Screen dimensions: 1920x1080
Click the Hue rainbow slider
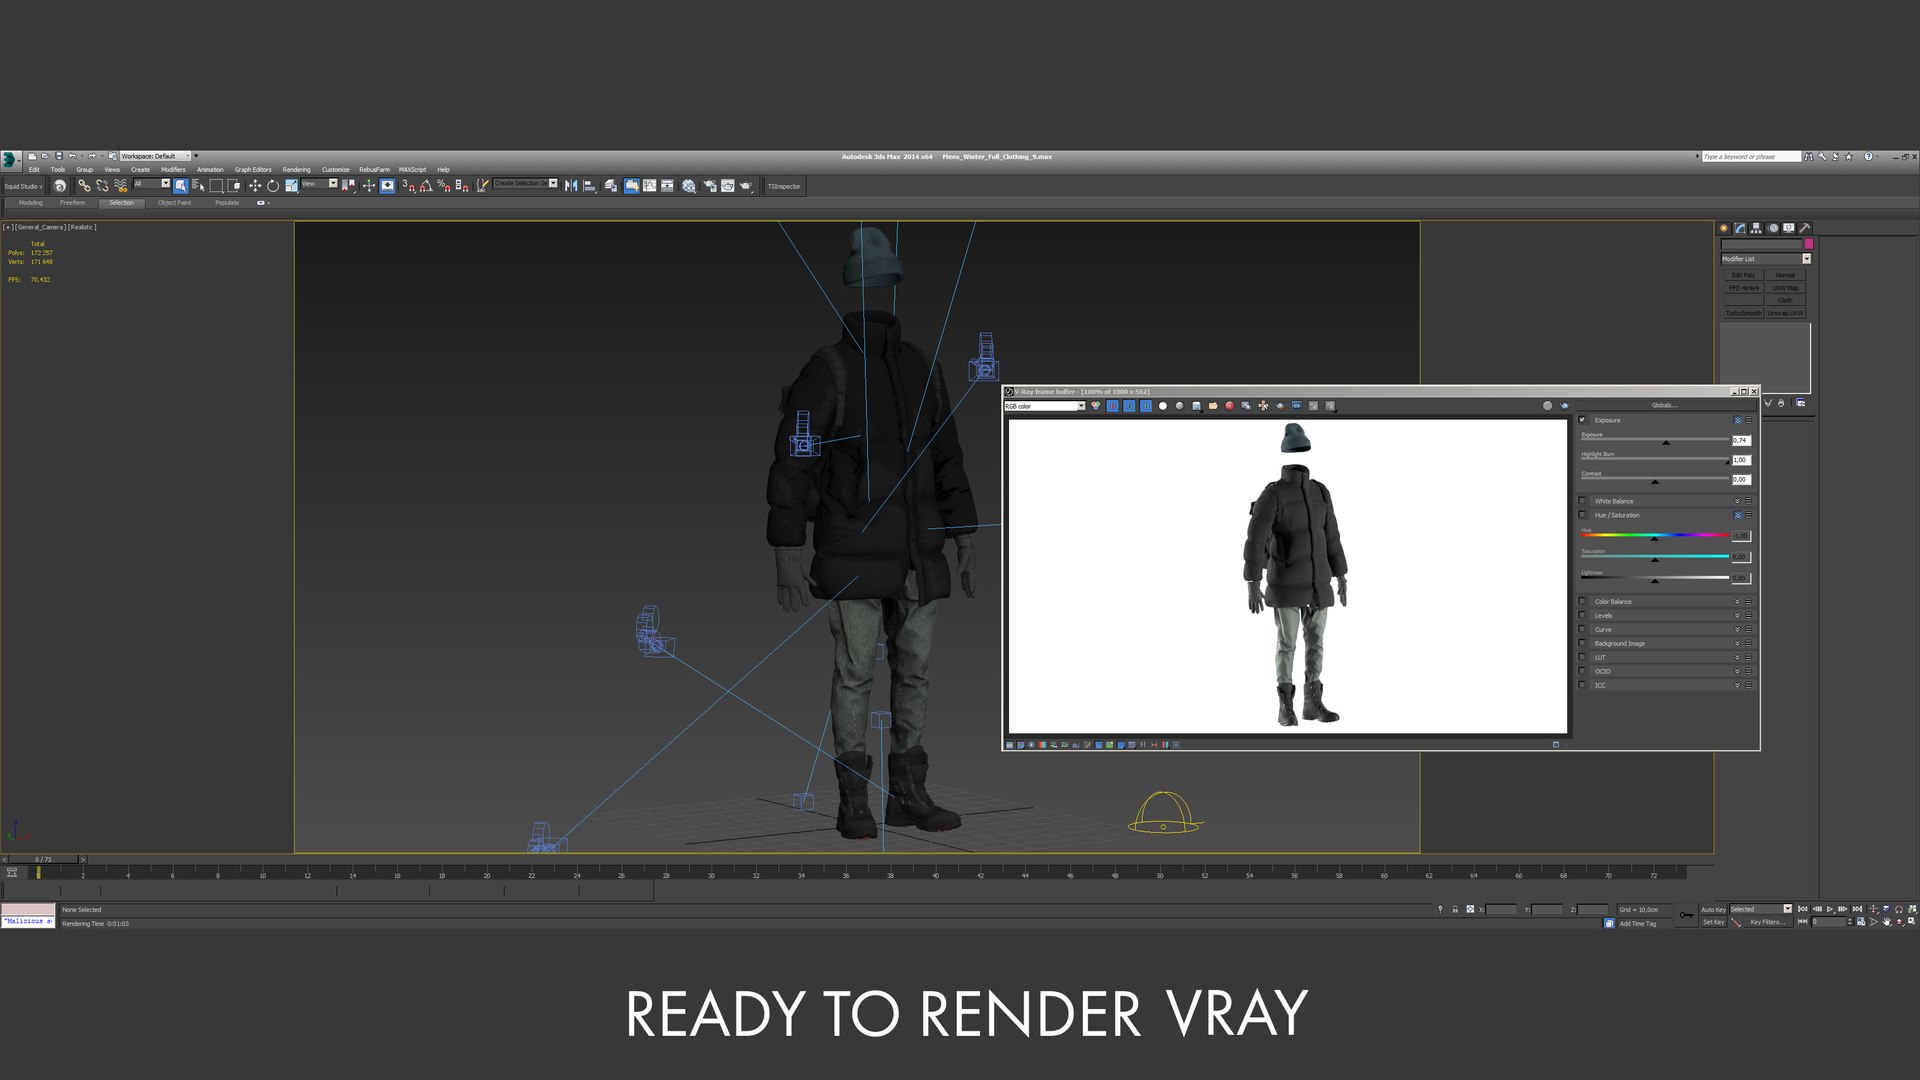tap(1655, 535)
